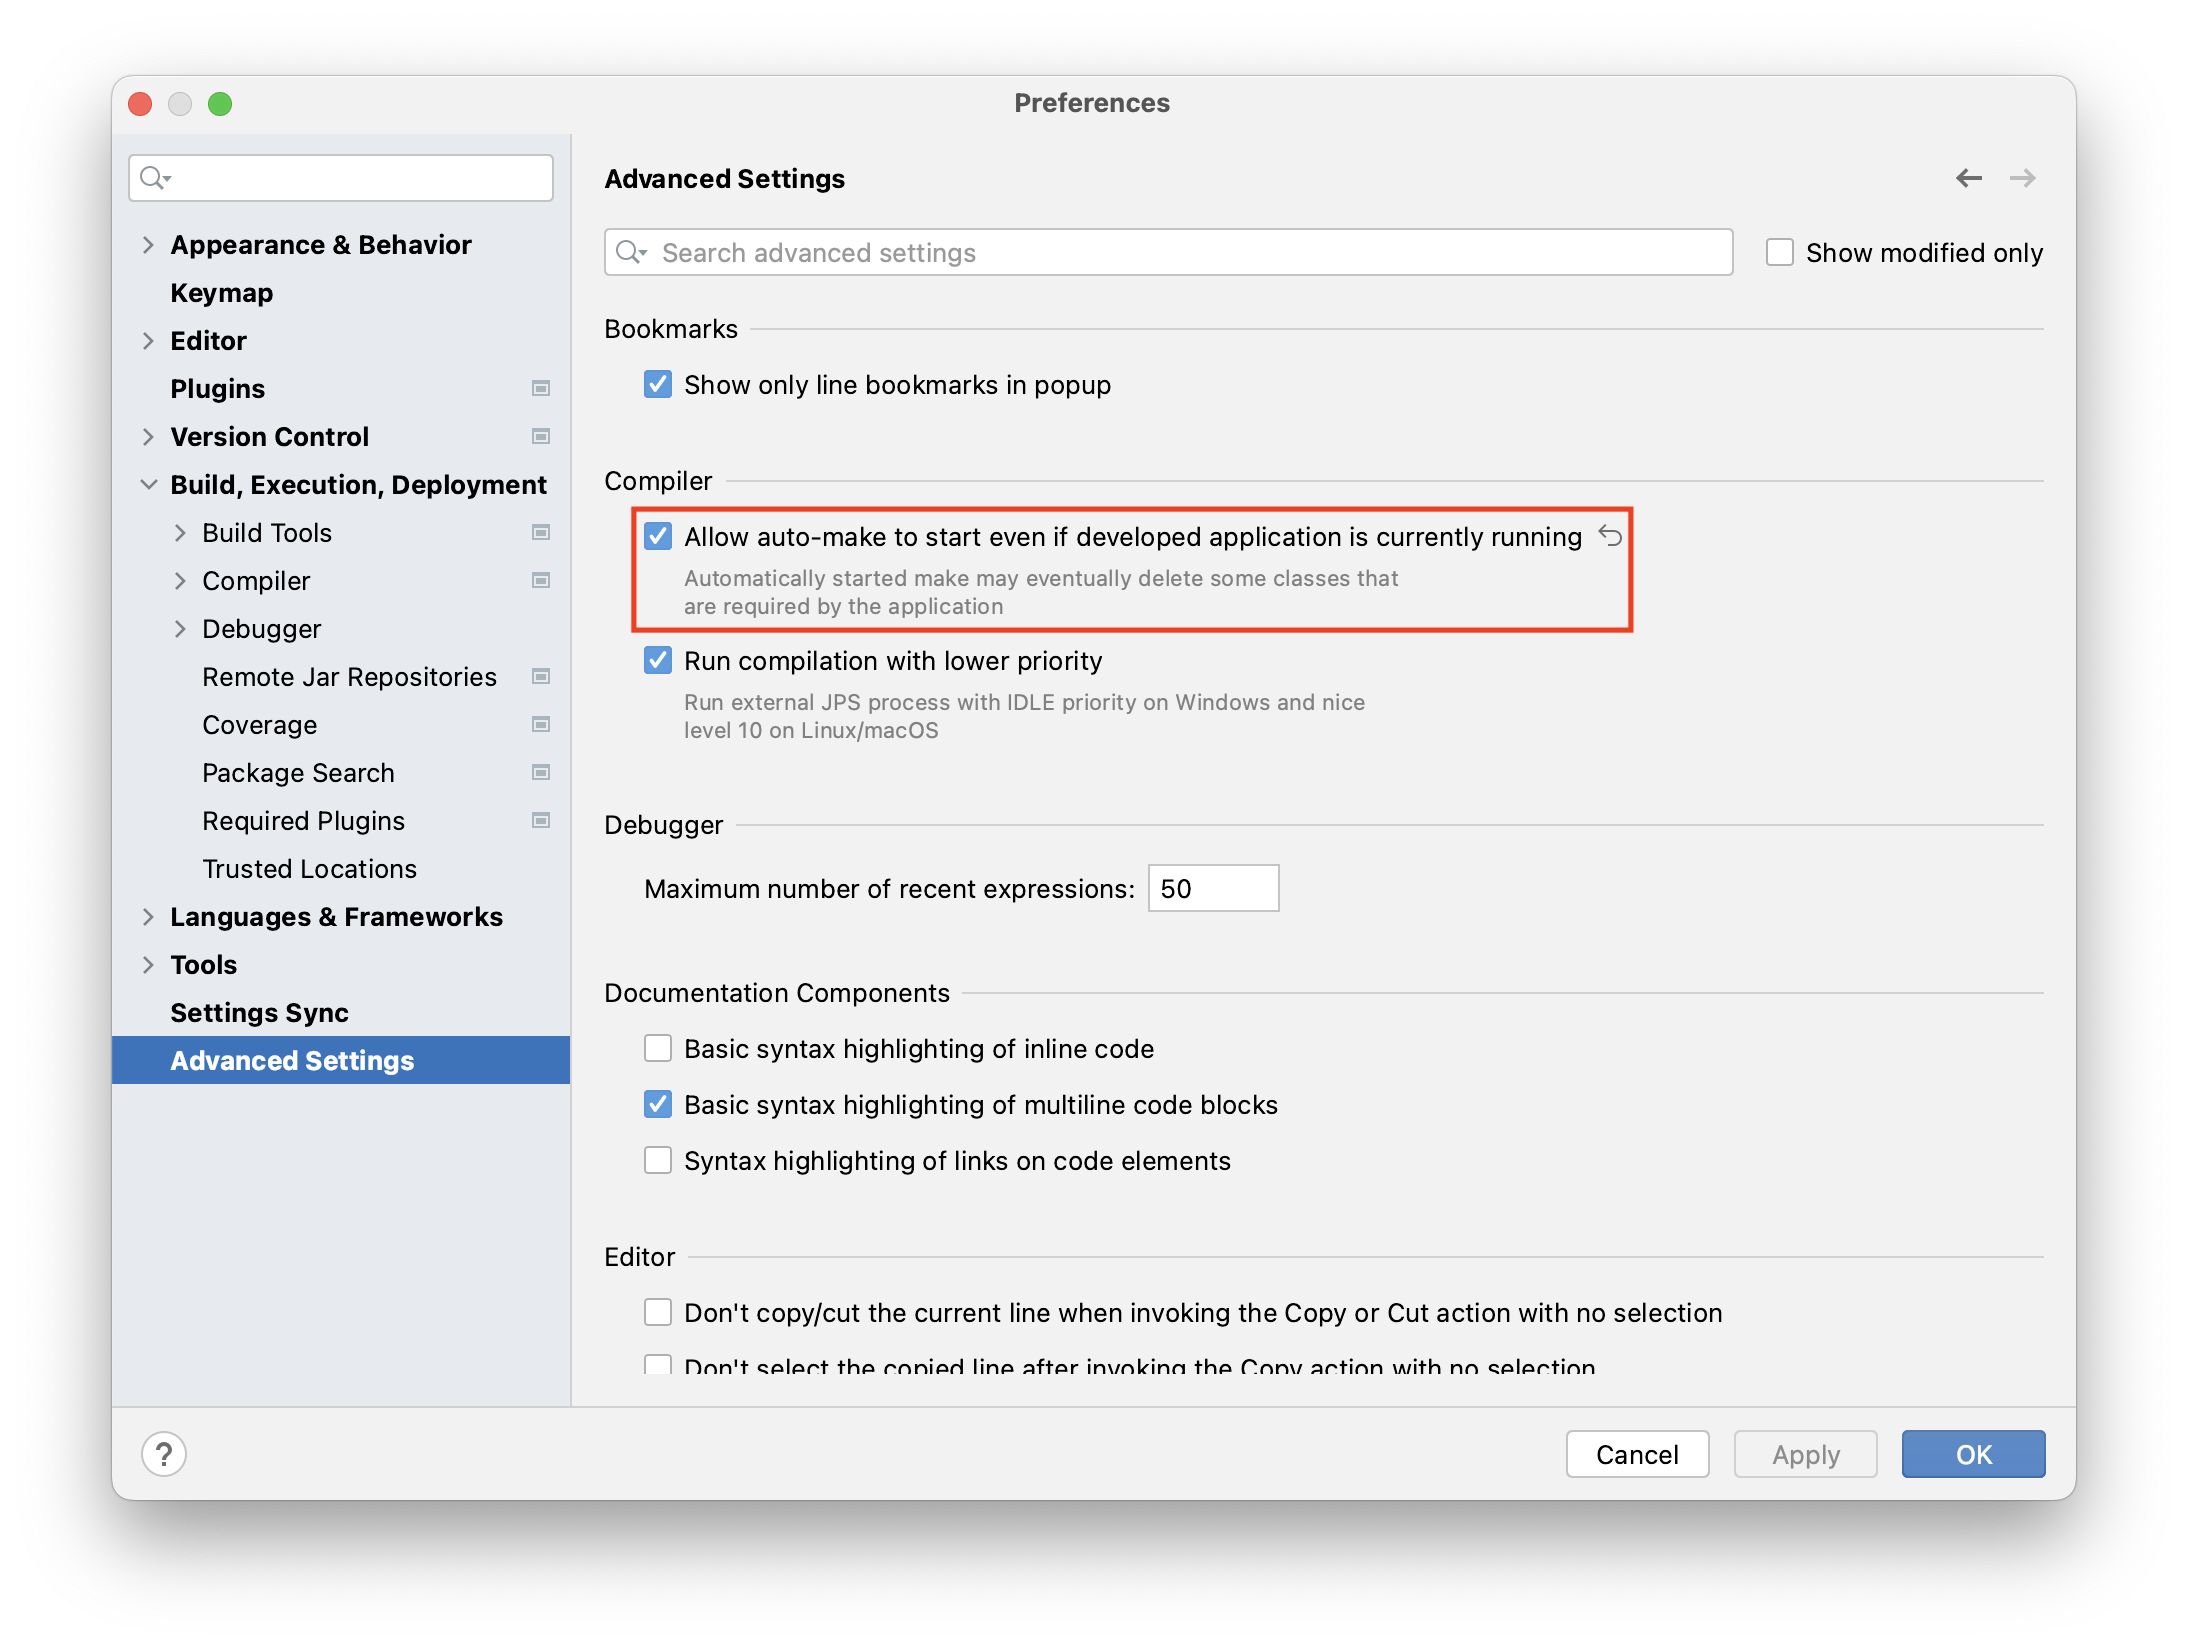Expand the Build Tools subtree

pyautogui.click(x=180, y=532)
